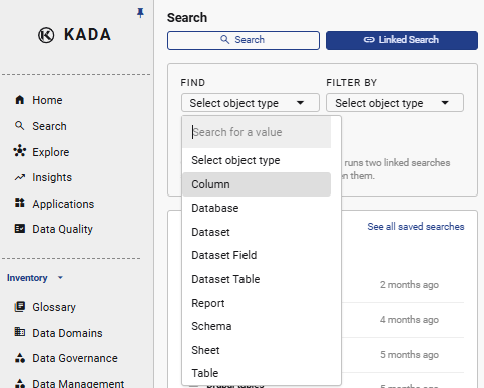484x388 pixels.
Task: Click the Data Quality icon
Action: point(20,229)
